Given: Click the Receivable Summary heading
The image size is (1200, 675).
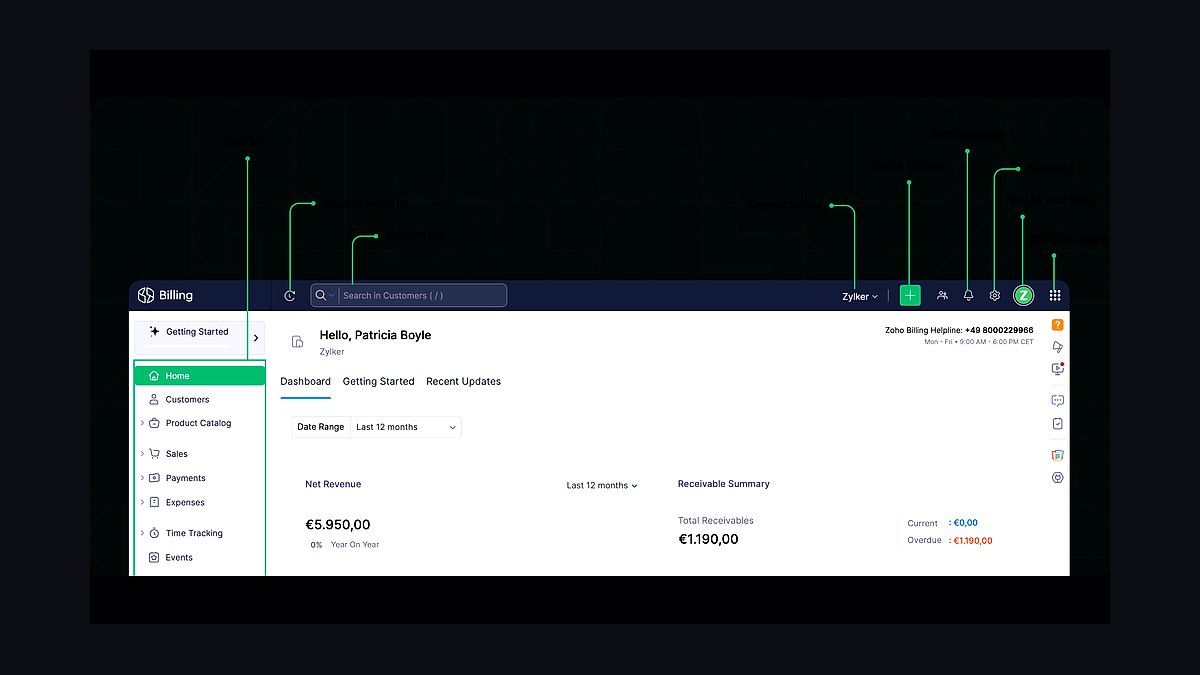Looking at the screenshot, I should tap(724, 484).
